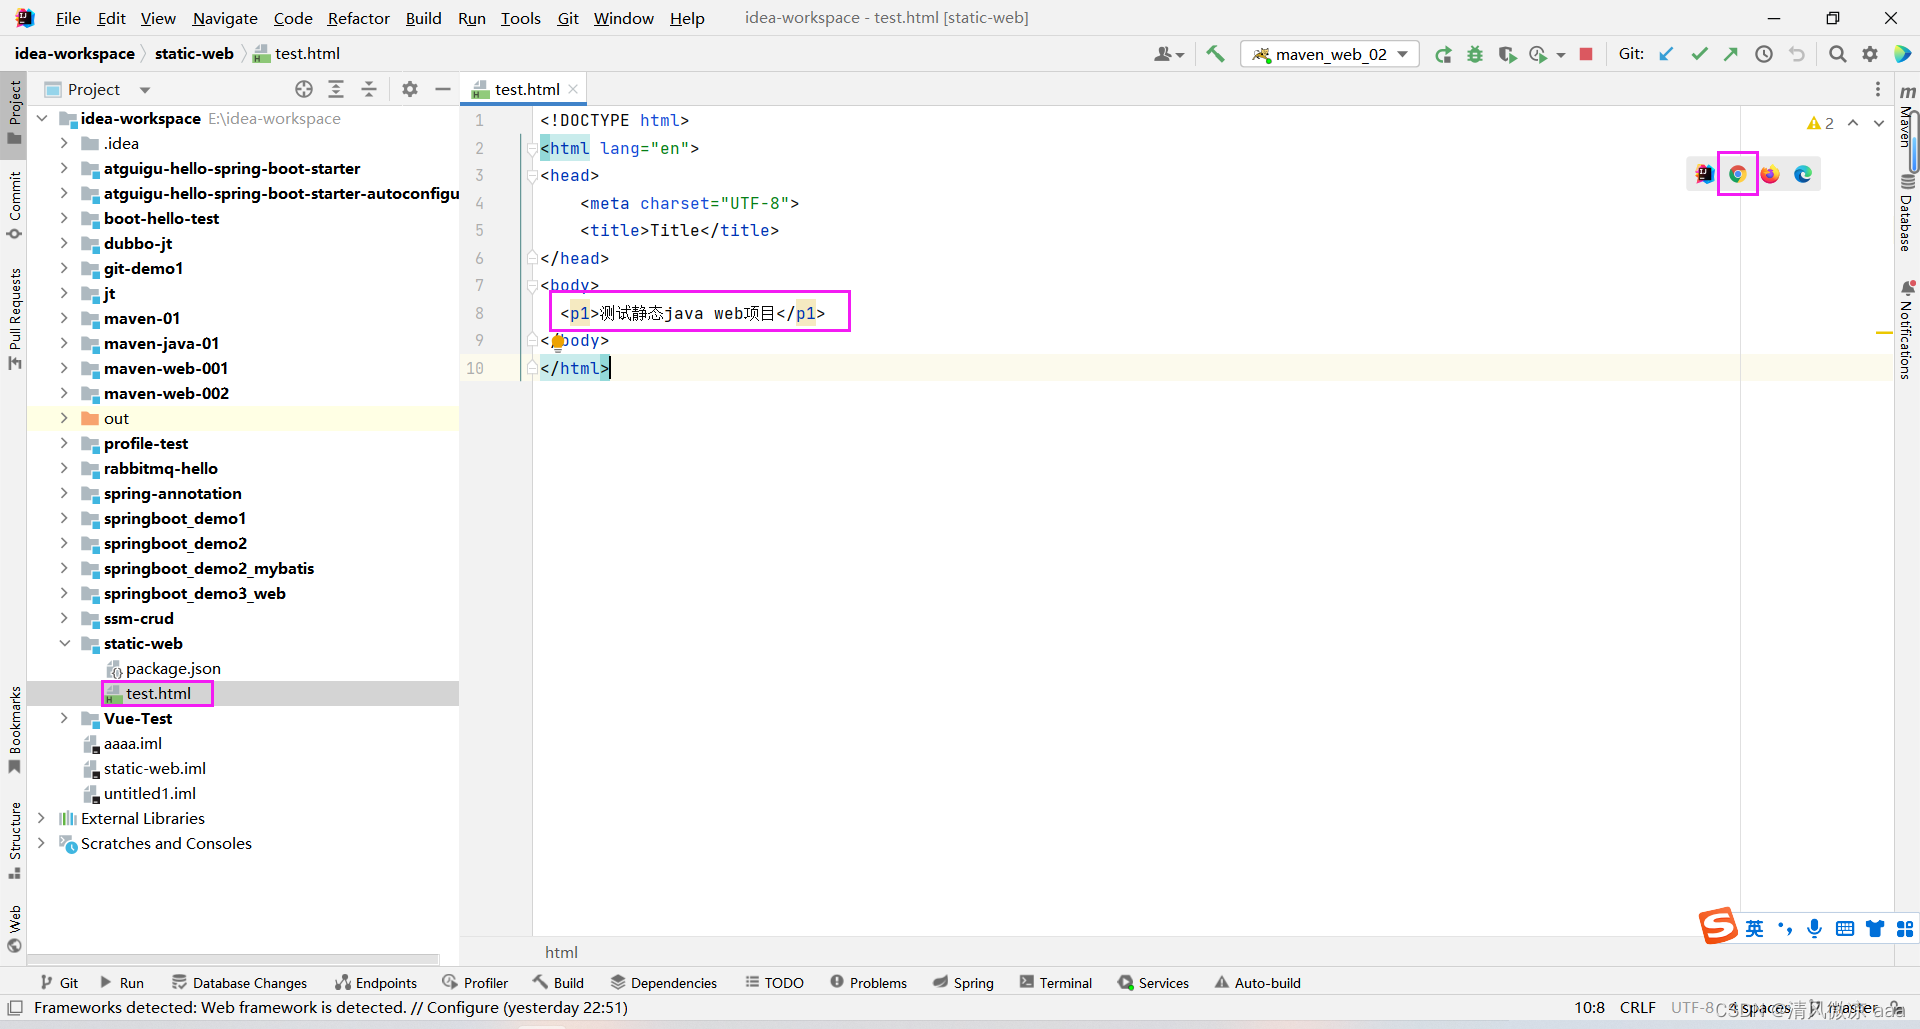The width and height of the screenshot is (1920, 1029).
Task: Go to previous highlighted error arrow
Action: 1853,123
